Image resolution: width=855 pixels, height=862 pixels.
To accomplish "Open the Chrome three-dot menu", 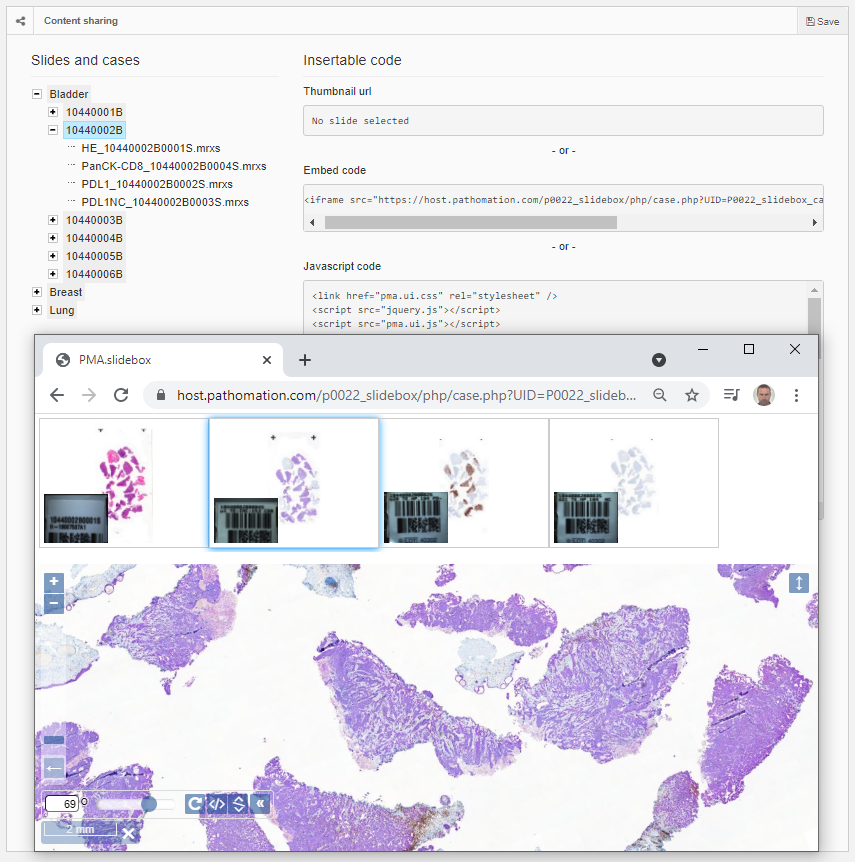I will pos(796,395).
